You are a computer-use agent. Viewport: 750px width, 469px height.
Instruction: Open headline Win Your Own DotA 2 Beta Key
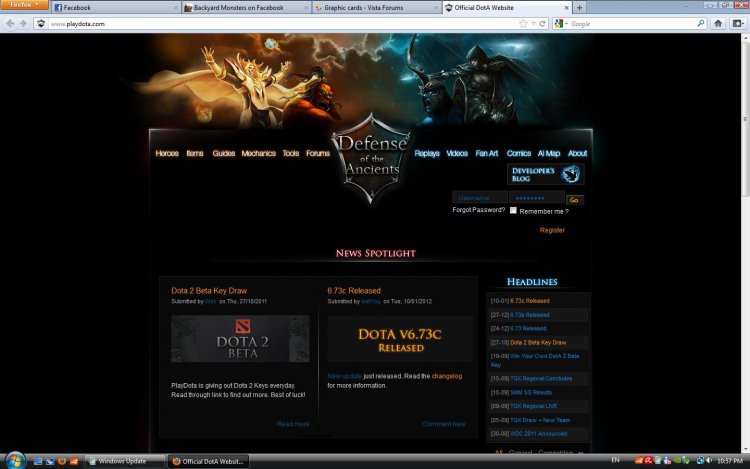point(535,360)
